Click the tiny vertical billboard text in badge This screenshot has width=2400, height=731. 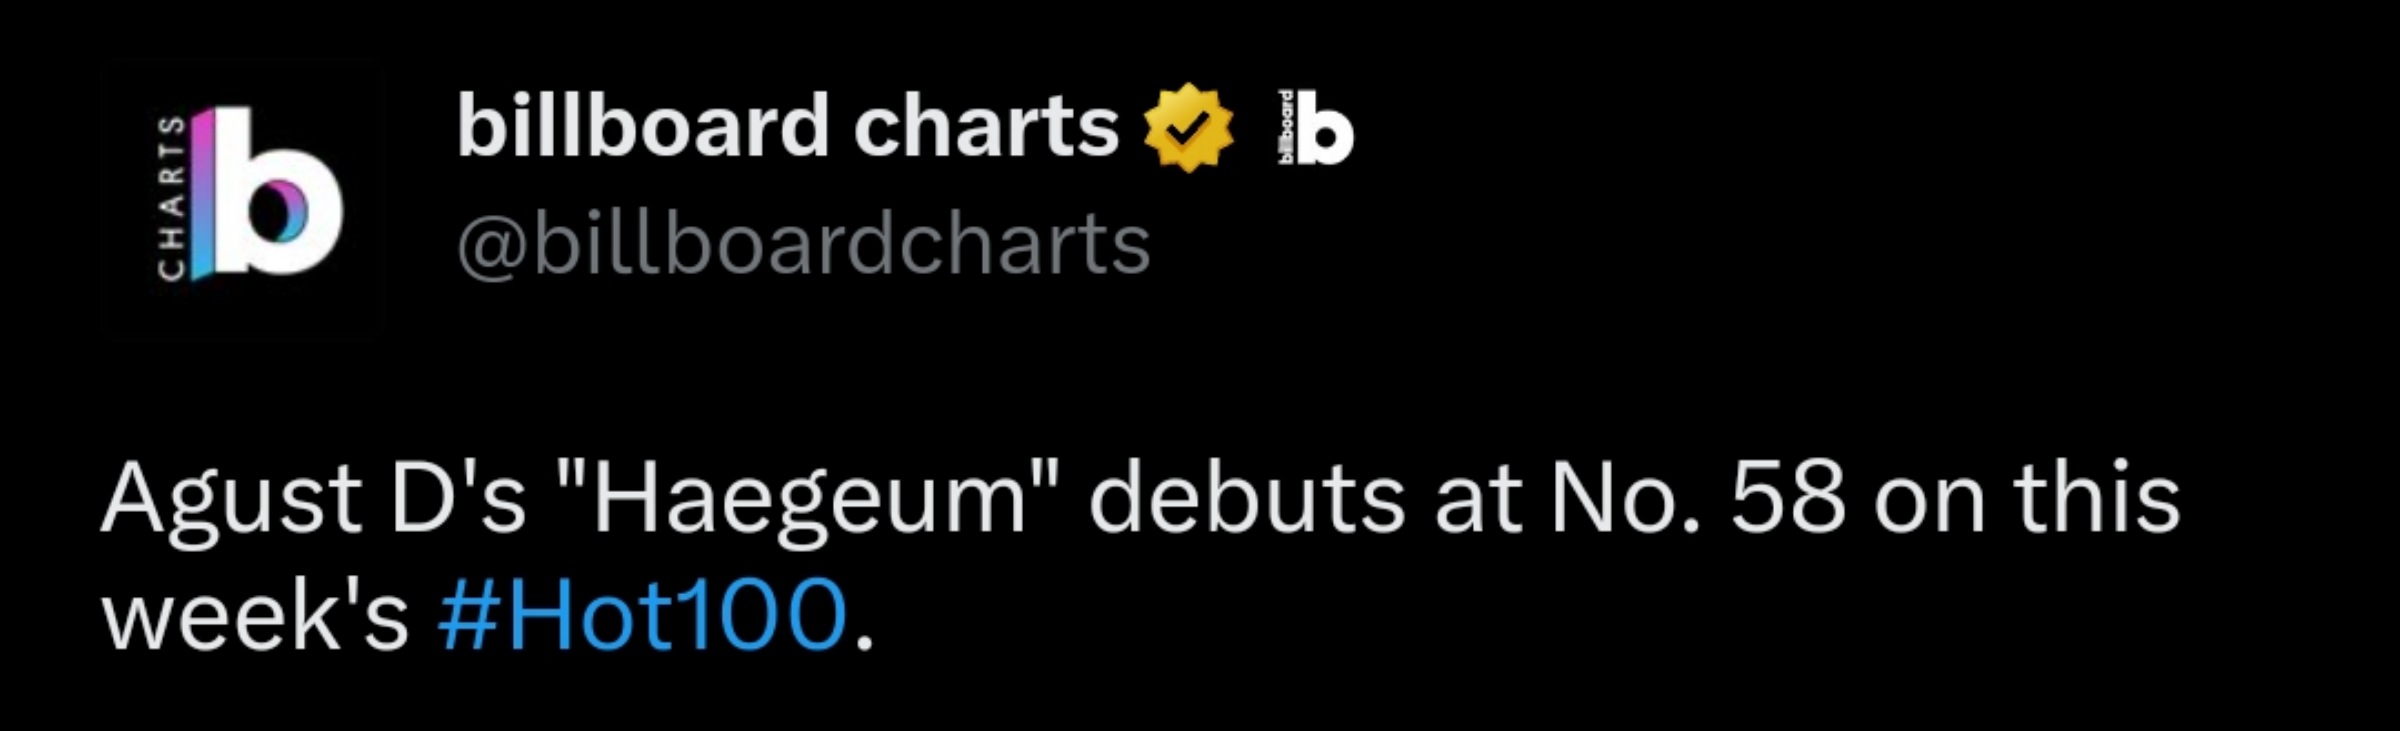pos(1285,127)
